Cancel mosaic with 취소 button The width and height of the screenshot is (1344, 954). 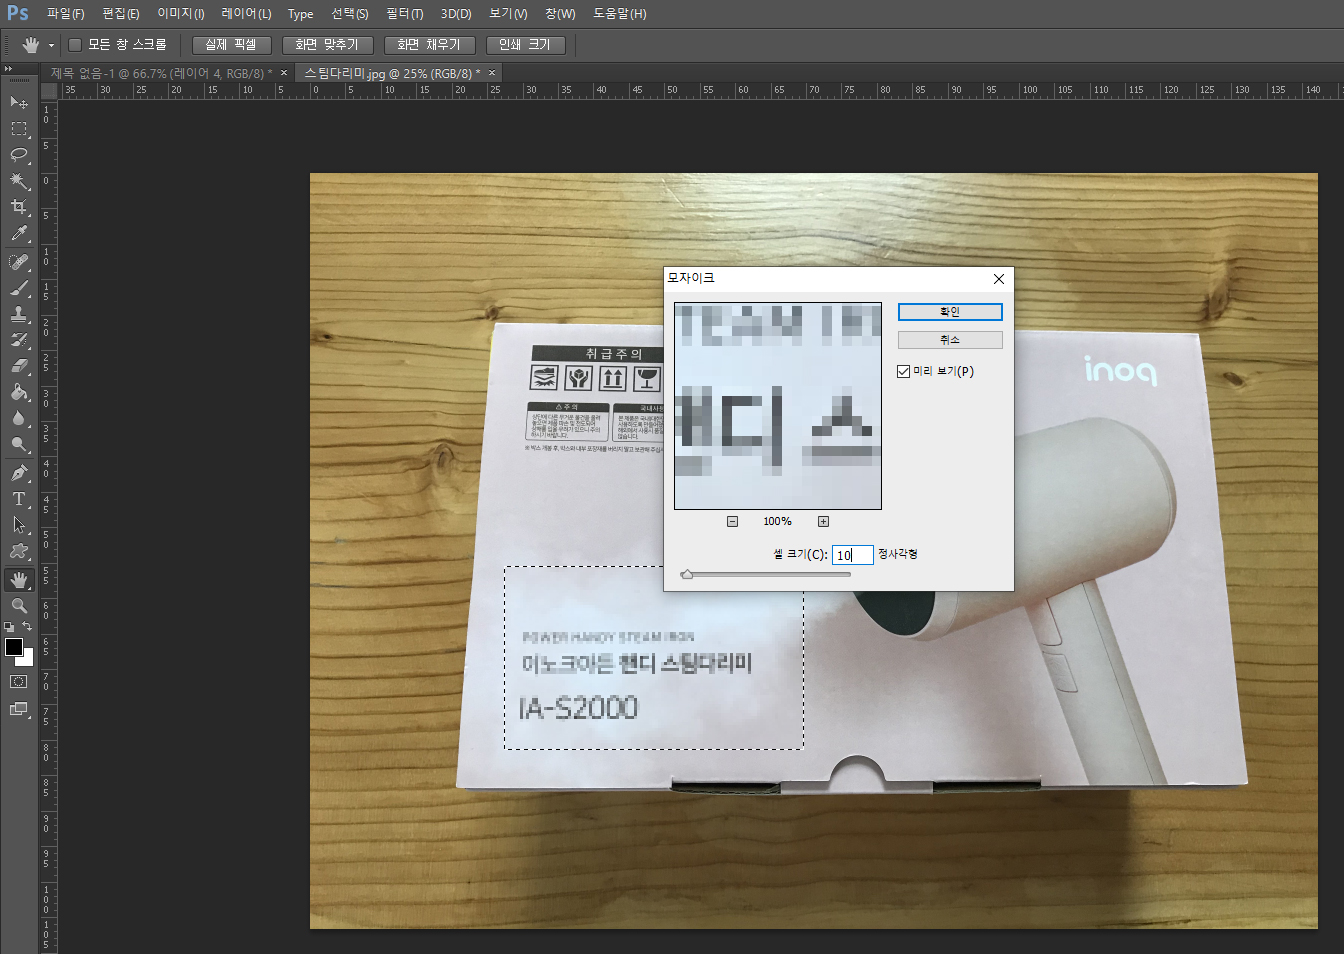[950, 340]
